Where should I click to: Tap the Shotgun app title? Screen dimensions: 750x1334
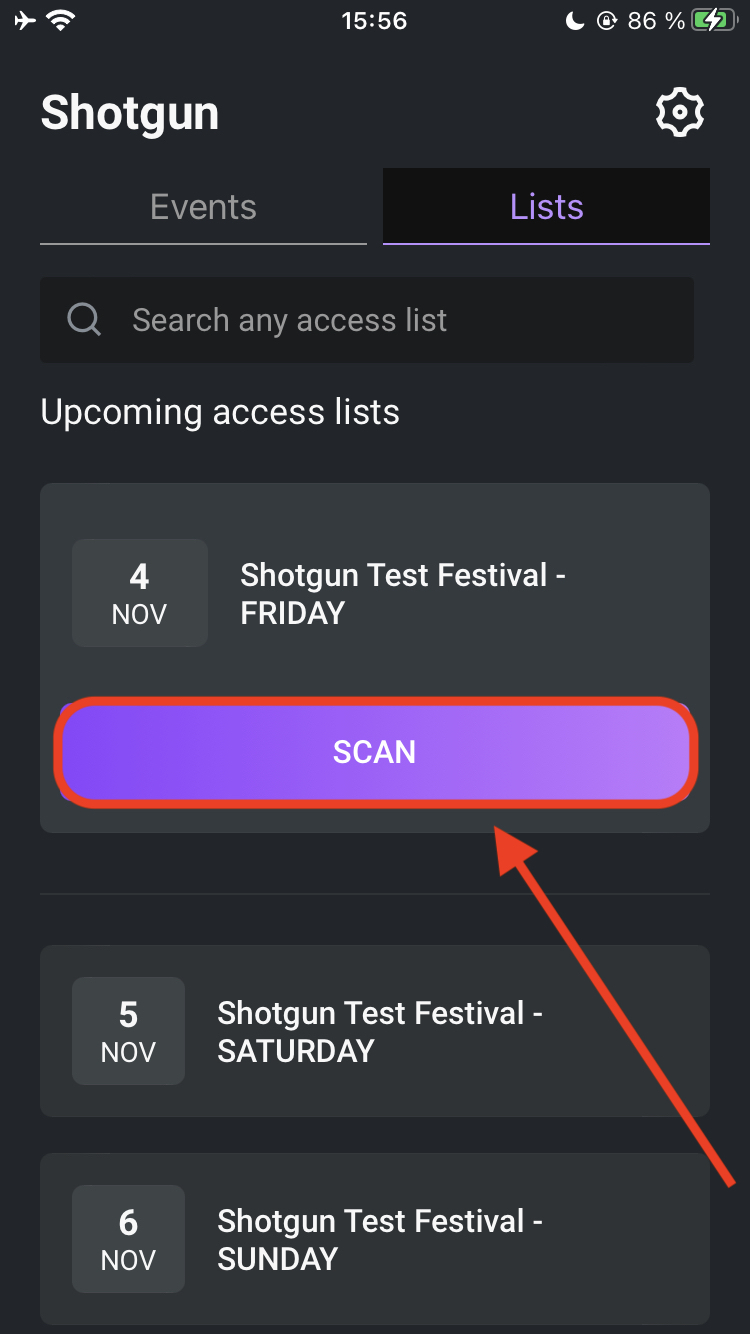pos(130,113)
